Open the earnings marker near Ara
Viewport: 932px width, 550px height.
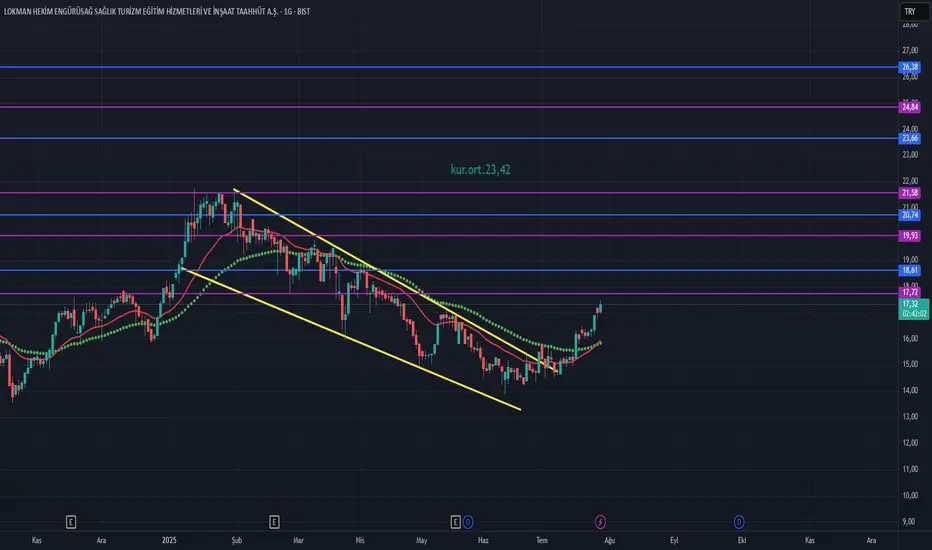pyautogui.click(x=71, y=522)
